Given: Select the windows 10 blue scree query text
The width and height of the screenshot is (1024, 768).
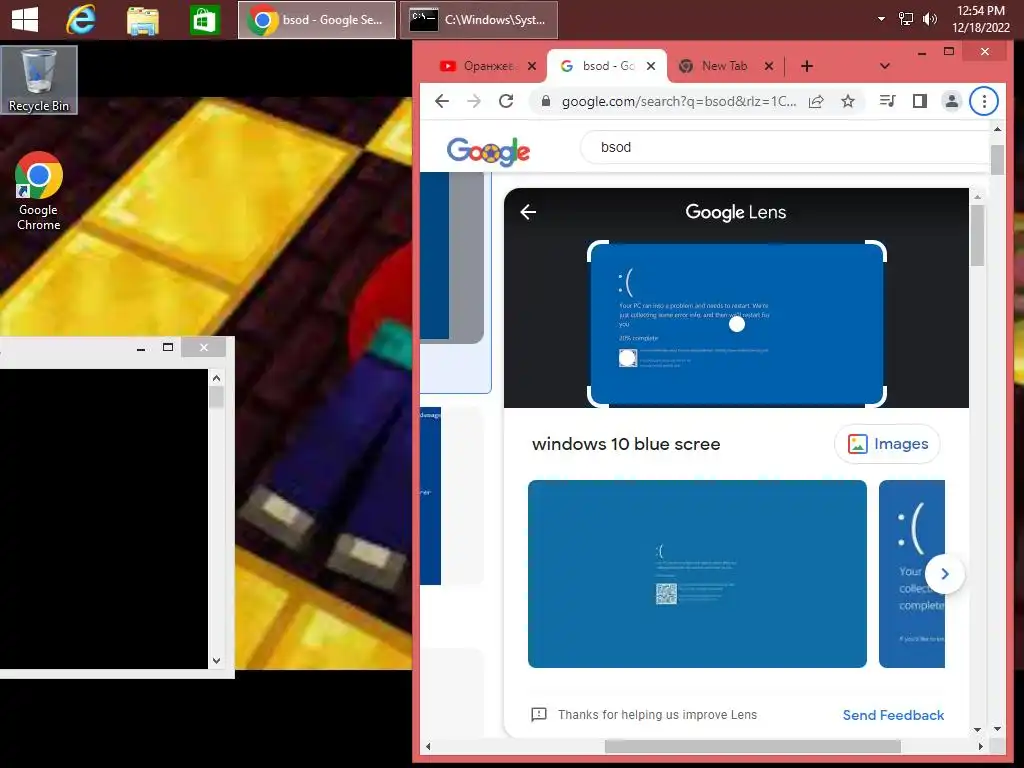Looking at the screenshot, I should coord(626,444).
